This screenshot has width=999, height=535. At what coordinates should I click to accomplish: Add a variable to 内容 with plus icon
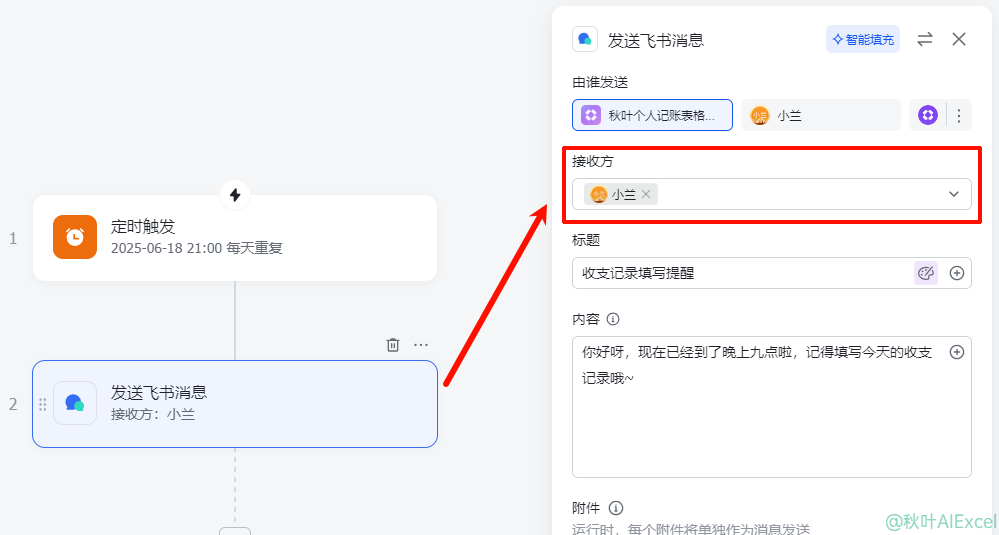pyautogui.click(x=956, y=352)
